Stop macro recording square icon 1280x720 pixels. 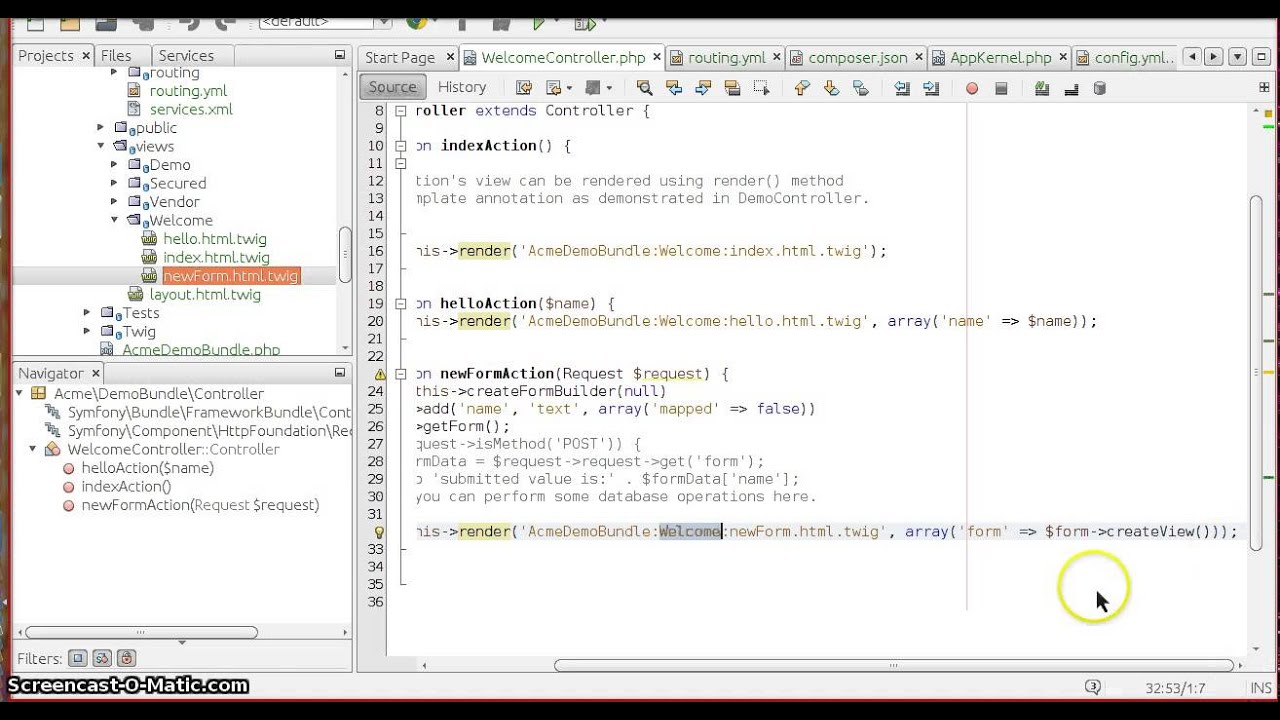pyautogui.click(x=1001, y=88)
